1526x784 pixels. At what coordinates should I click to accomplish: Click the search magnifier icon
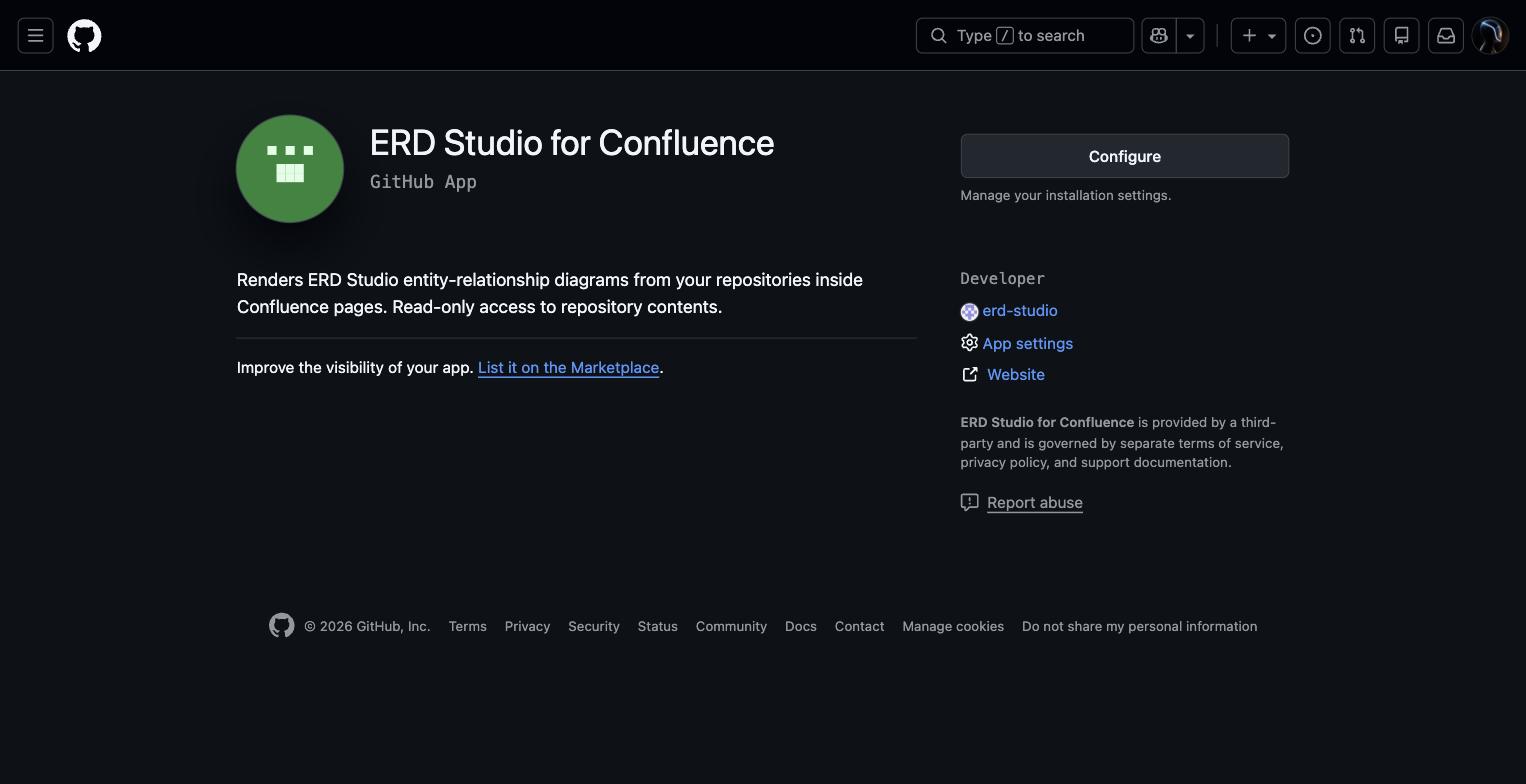(x=938, y=36)
